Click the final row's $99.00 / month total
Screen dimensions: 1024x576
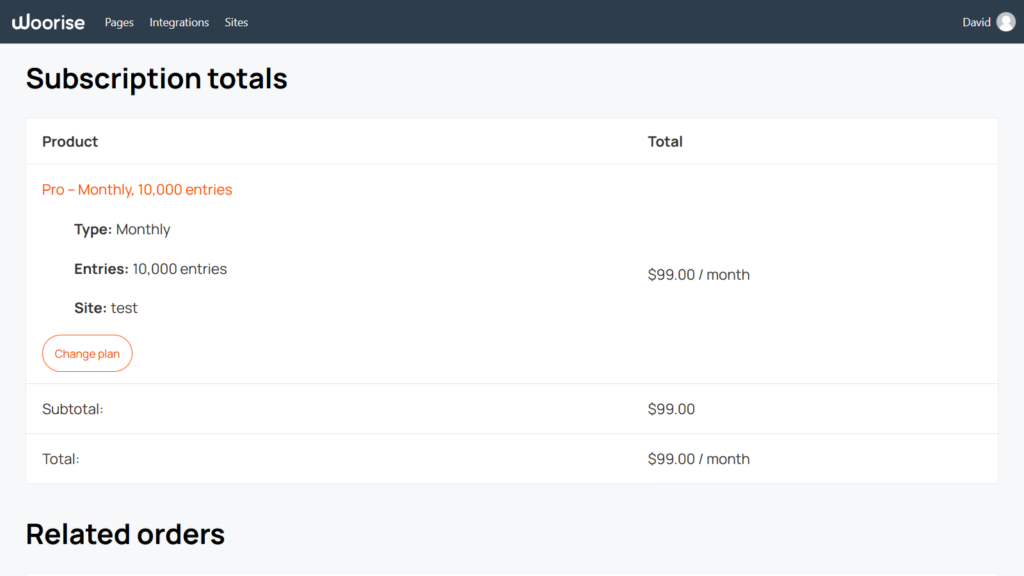698,459
